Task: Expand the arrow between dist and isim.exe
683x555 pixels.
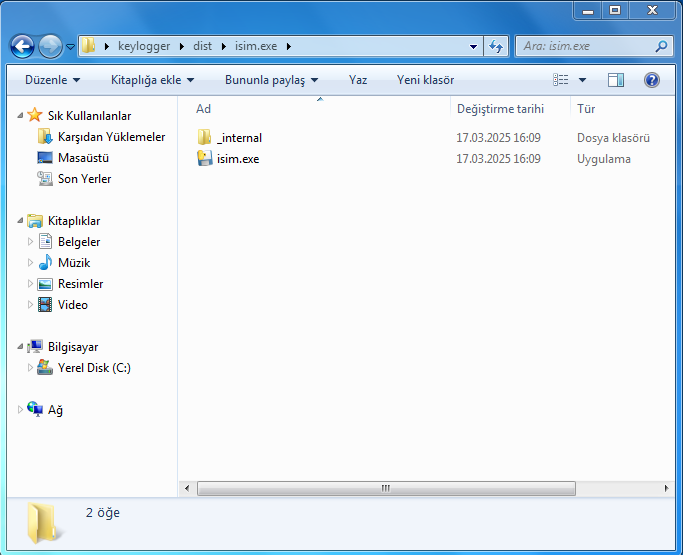Action: coord(223,46)
